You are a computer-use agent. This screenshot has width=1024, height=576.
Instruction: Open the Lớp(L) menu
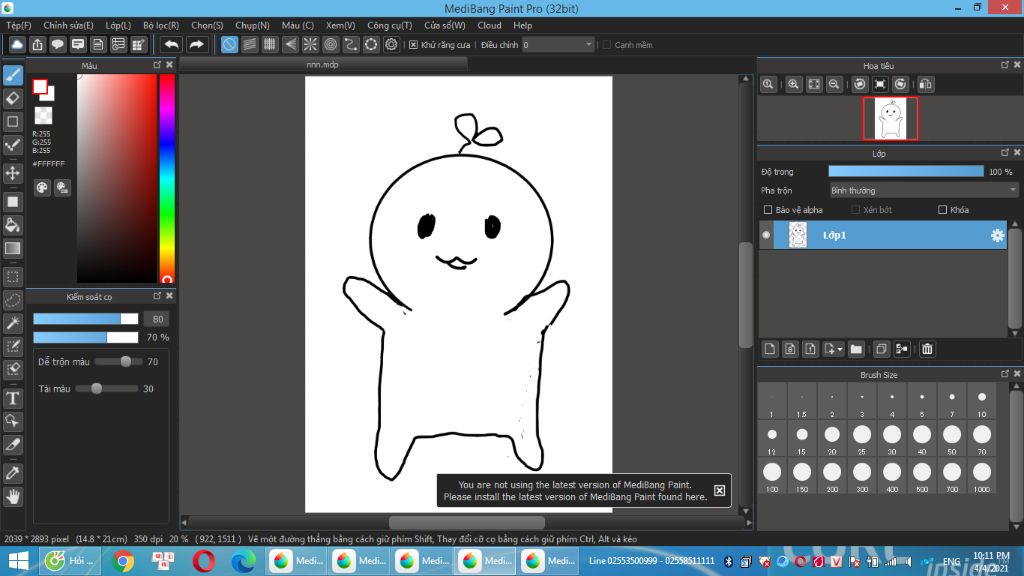coord(118,25)
